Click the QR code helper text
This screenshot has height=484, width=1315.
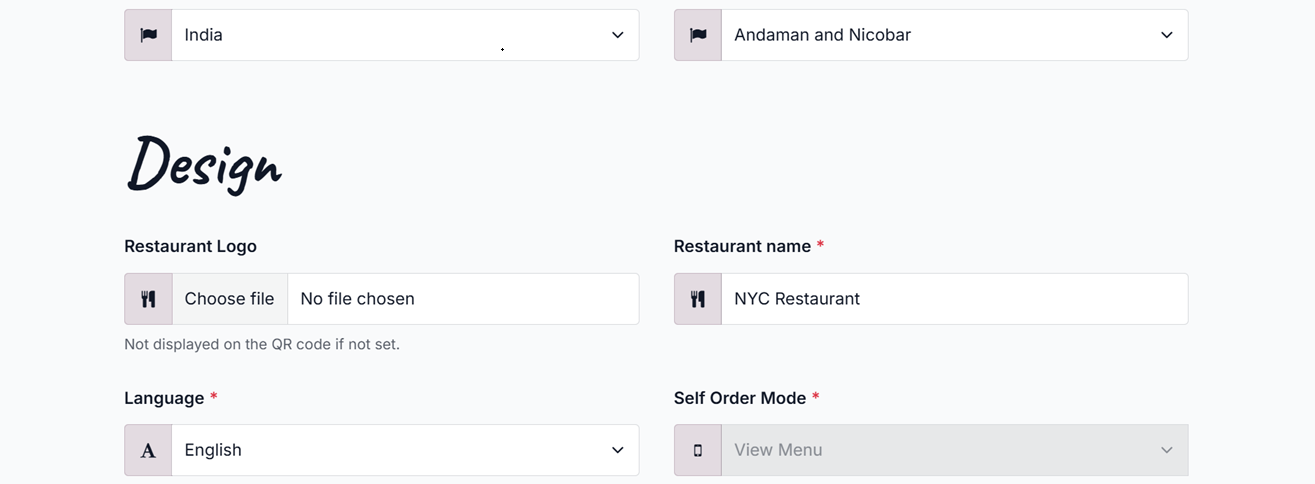(262, 344)
